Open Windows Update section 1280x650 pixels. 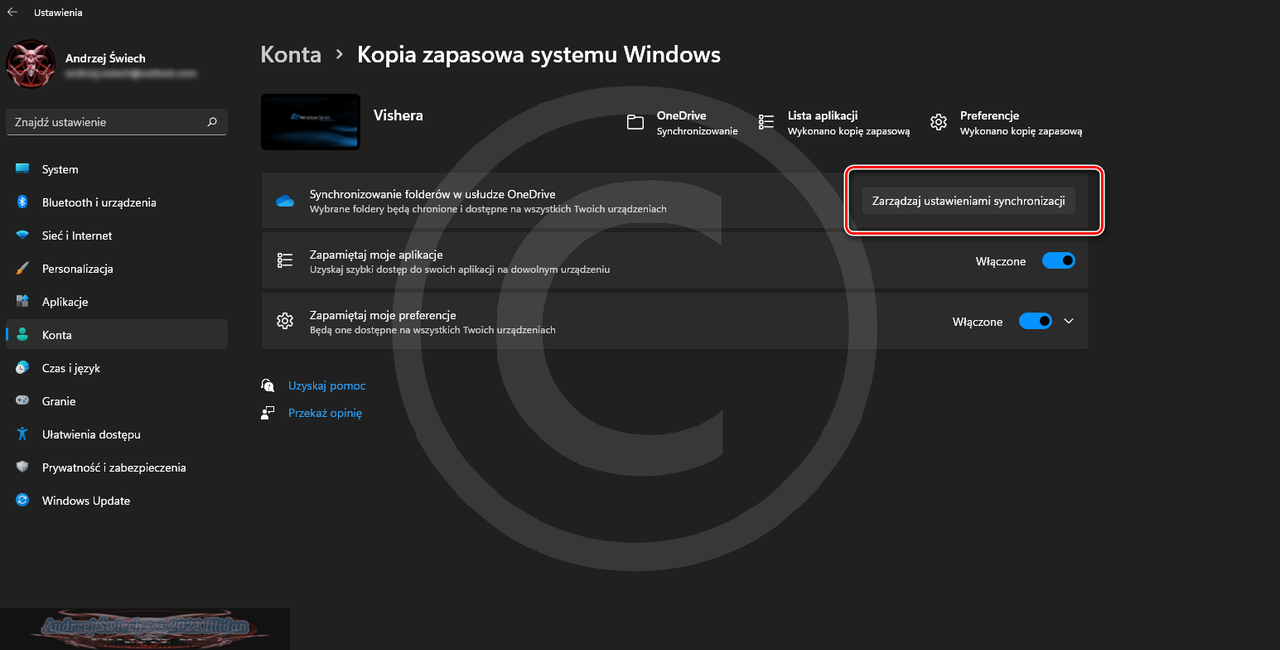coord(117,500)
